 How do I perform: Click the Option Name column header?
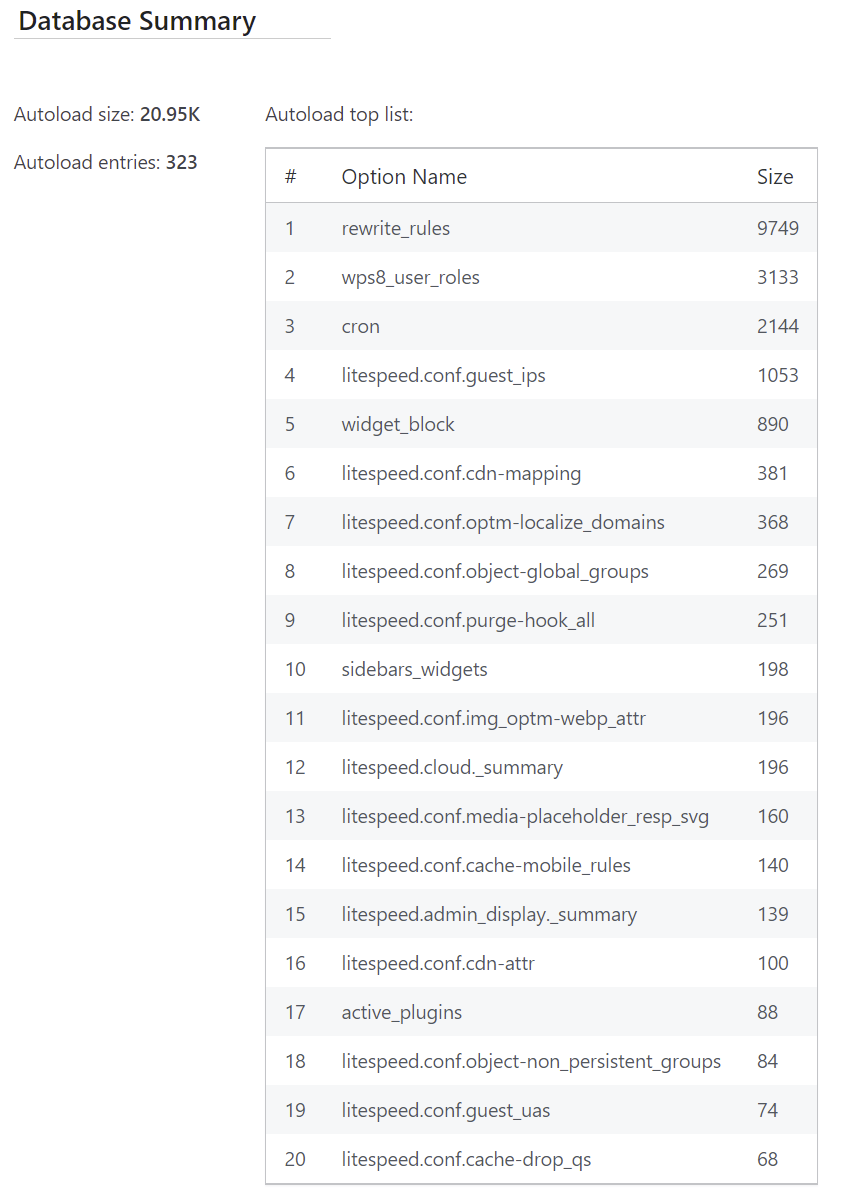[404, 177]
